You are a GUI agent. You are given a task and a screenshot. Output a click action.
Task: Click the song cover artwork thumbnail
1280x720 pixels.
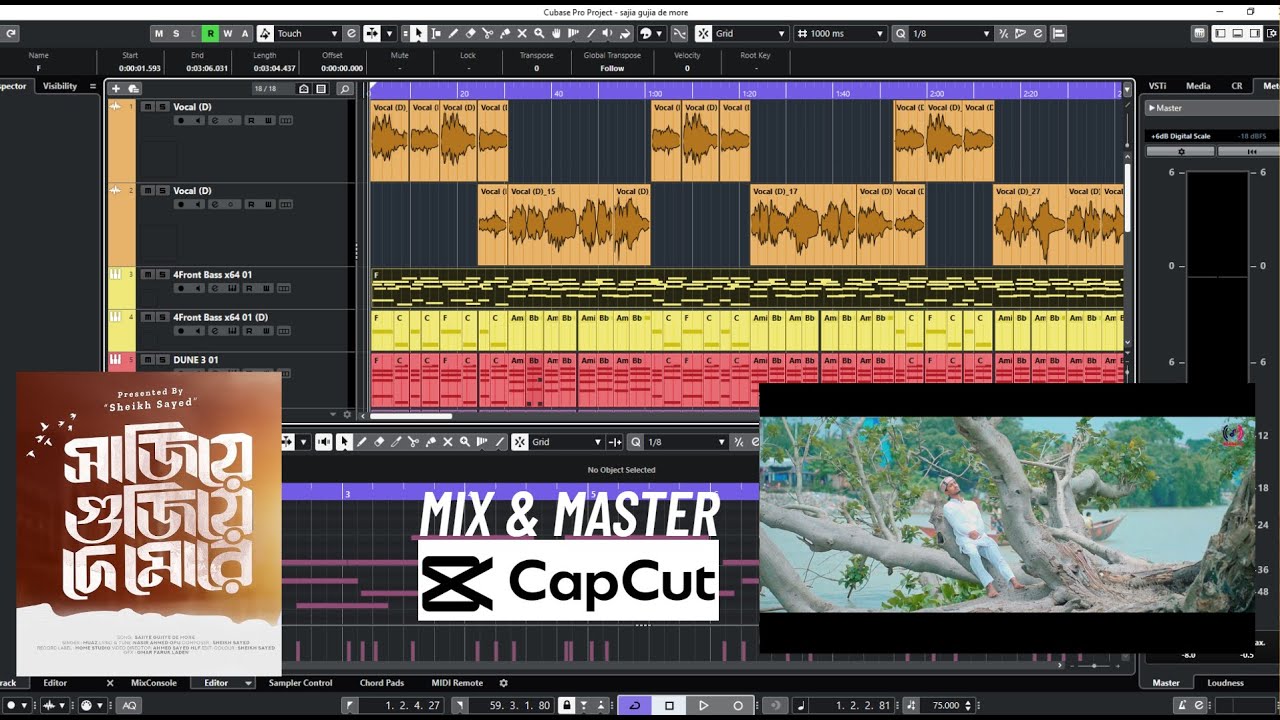(148, 524)
